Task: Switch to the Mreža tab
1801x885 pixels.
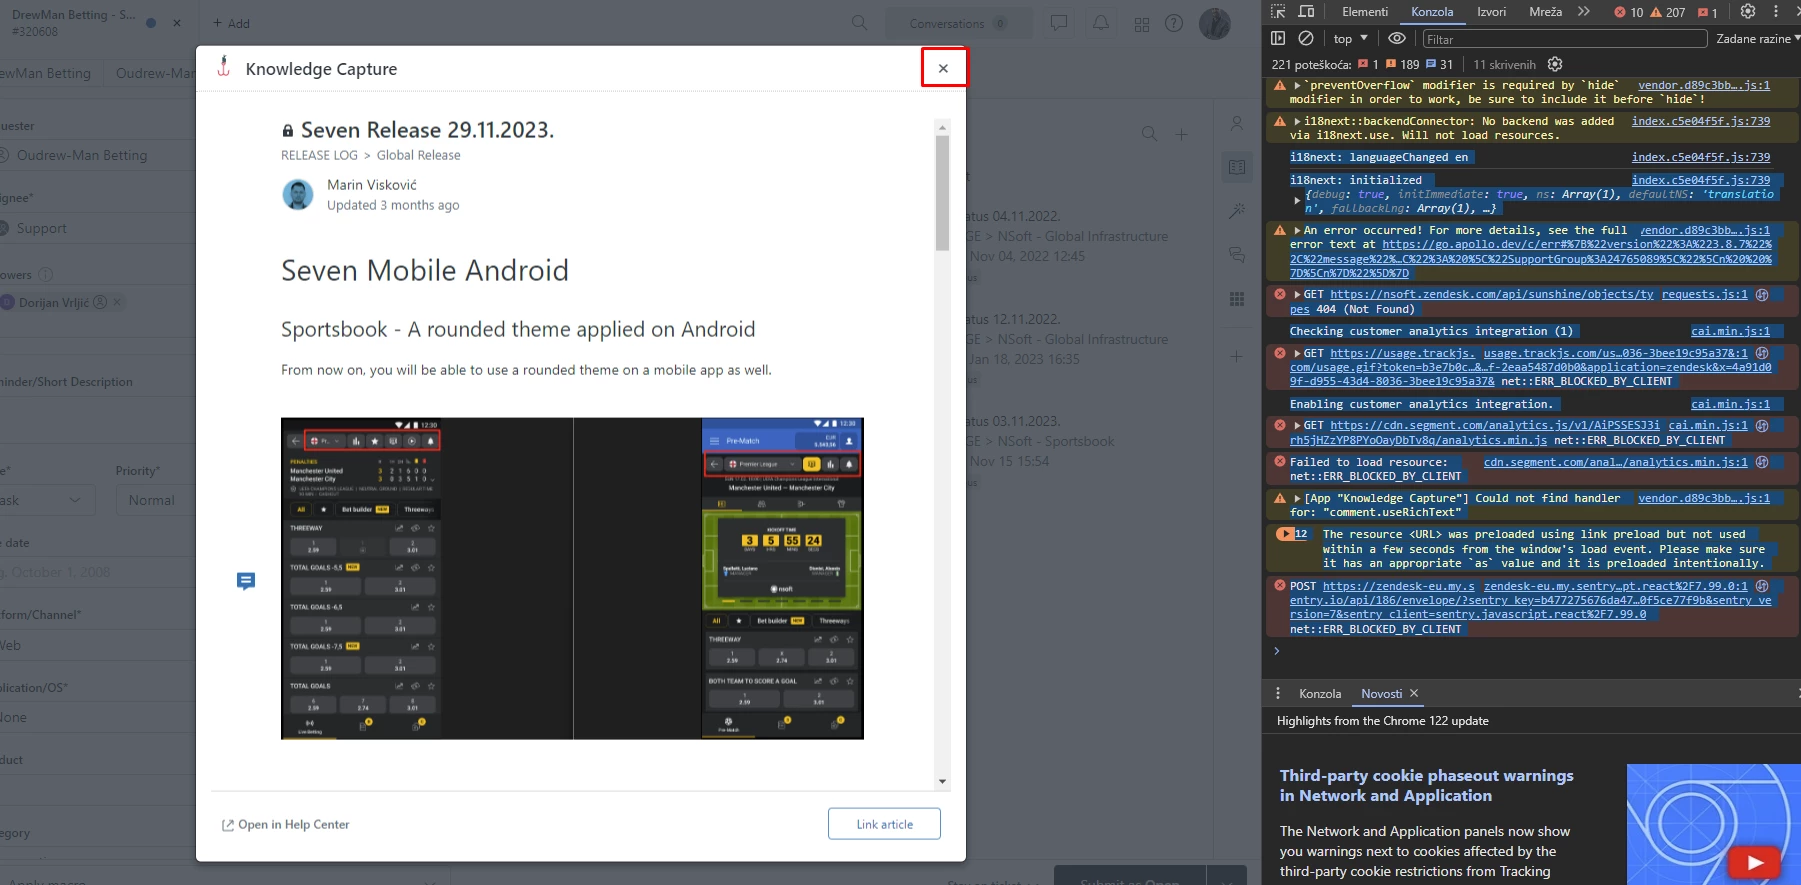Action: (1545, 12)
